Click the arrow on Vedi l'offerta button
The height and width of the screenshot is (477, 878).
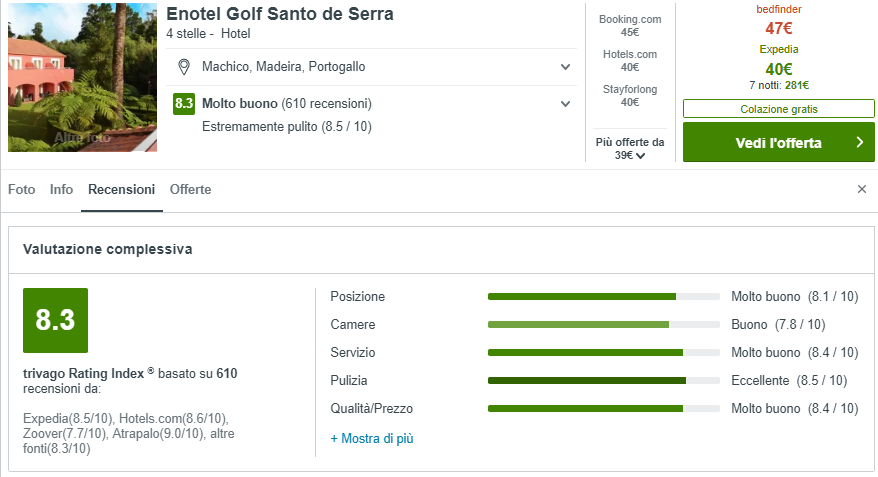click(859, 143)
